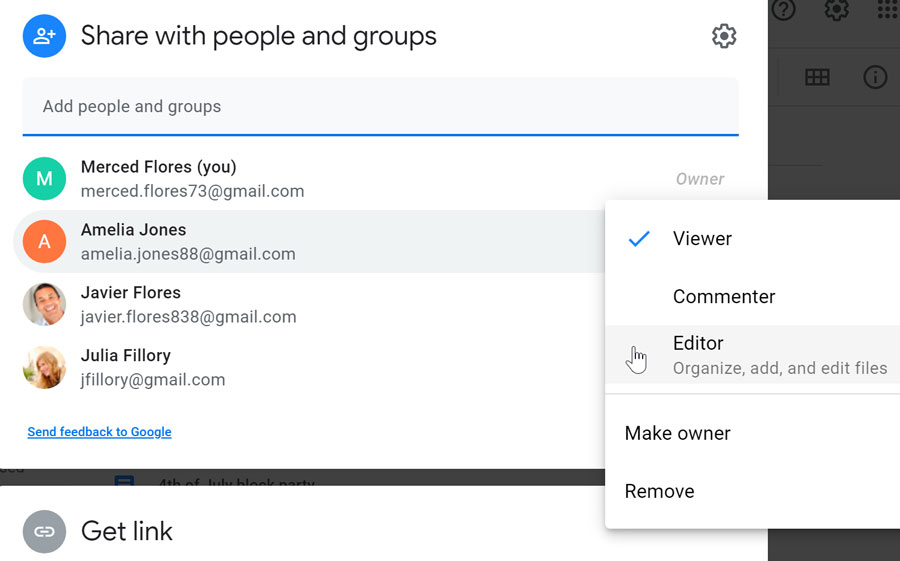
Task: Open Send feedback to Google link
Action: 99,432
